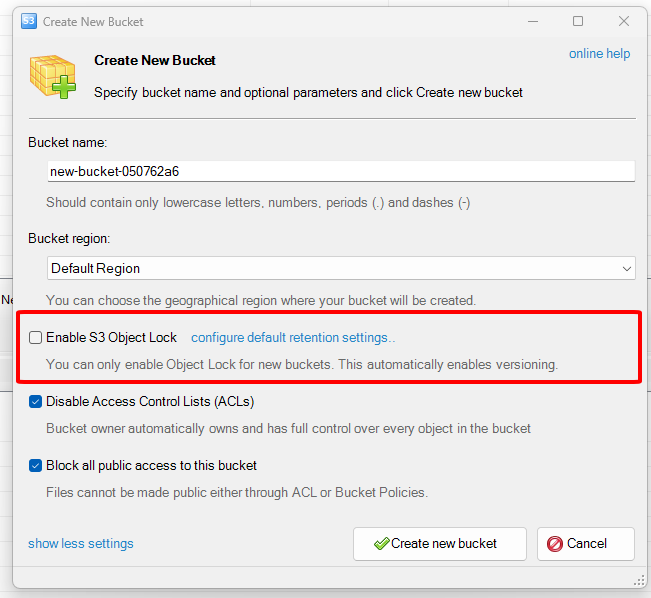Image resolution: width=651 pixels, height=598 pixels.
Task: Click the Create New Bucket title bar text
Action: click(92, 21)
